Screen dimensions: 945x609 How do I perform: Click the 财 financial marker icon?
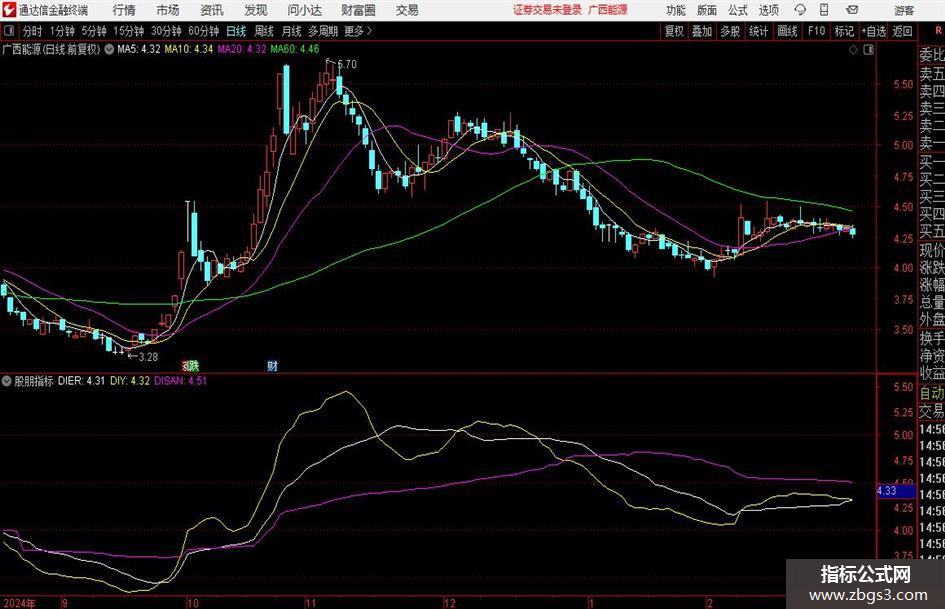[x=272, y=365]
